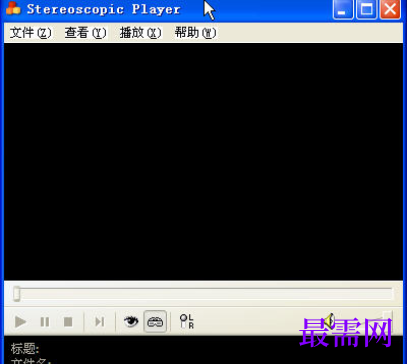The height and width of the screenshot is (364, 411).
Task: Start playback with the Play button
Action: tap(20, 322)
